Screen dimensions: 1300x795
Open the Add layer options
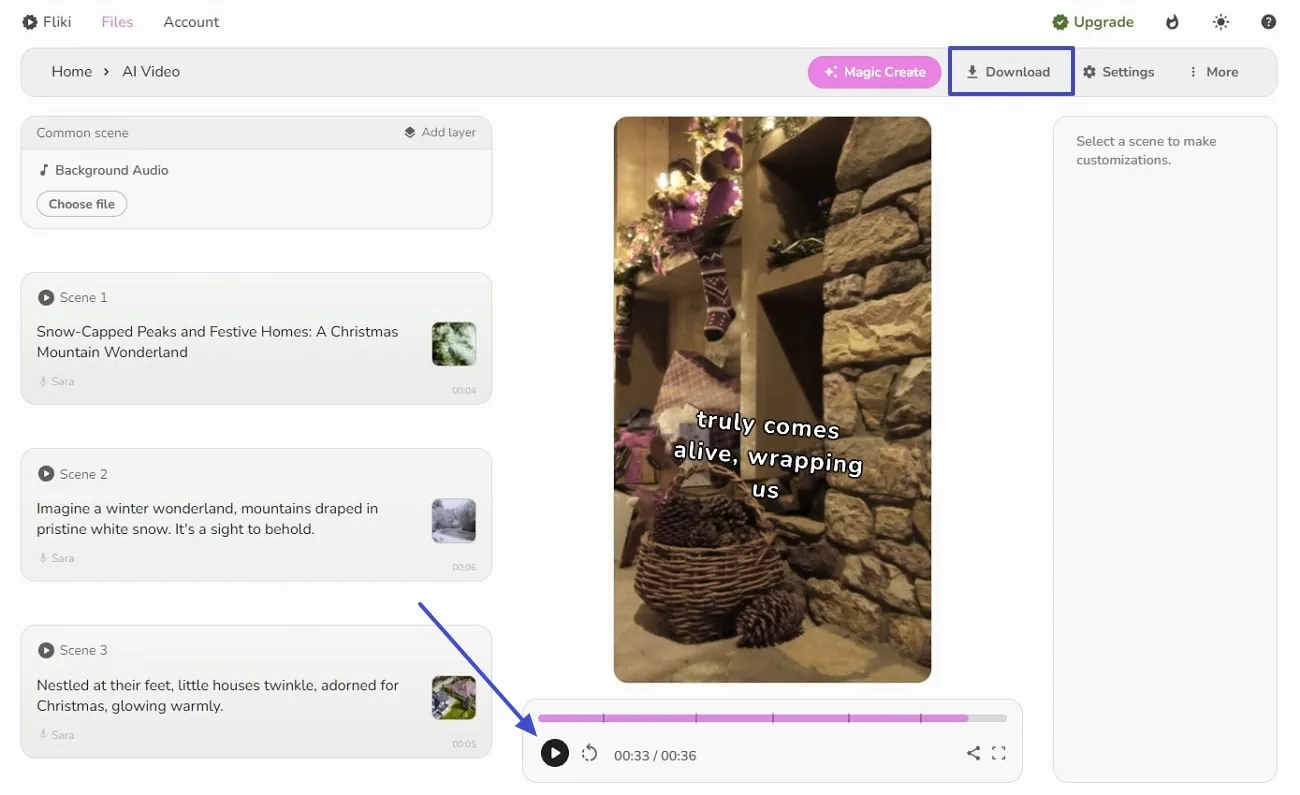tap(440, 132)
